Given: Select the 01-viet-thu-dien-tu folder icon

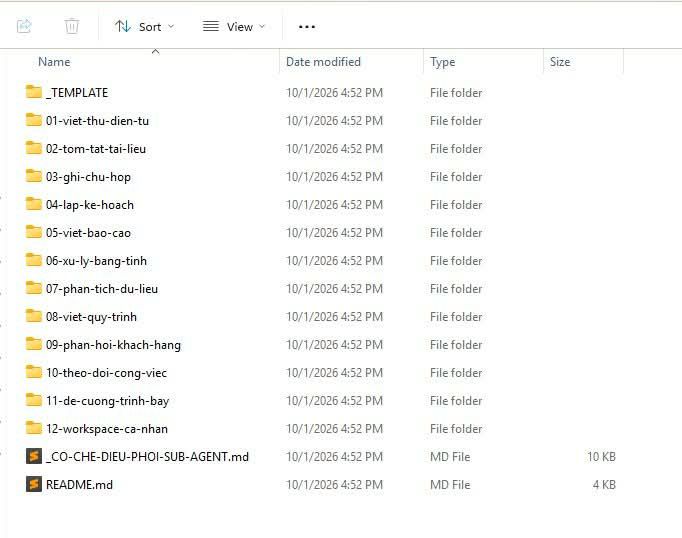Looking at the screenshot, I should point(34,120).
